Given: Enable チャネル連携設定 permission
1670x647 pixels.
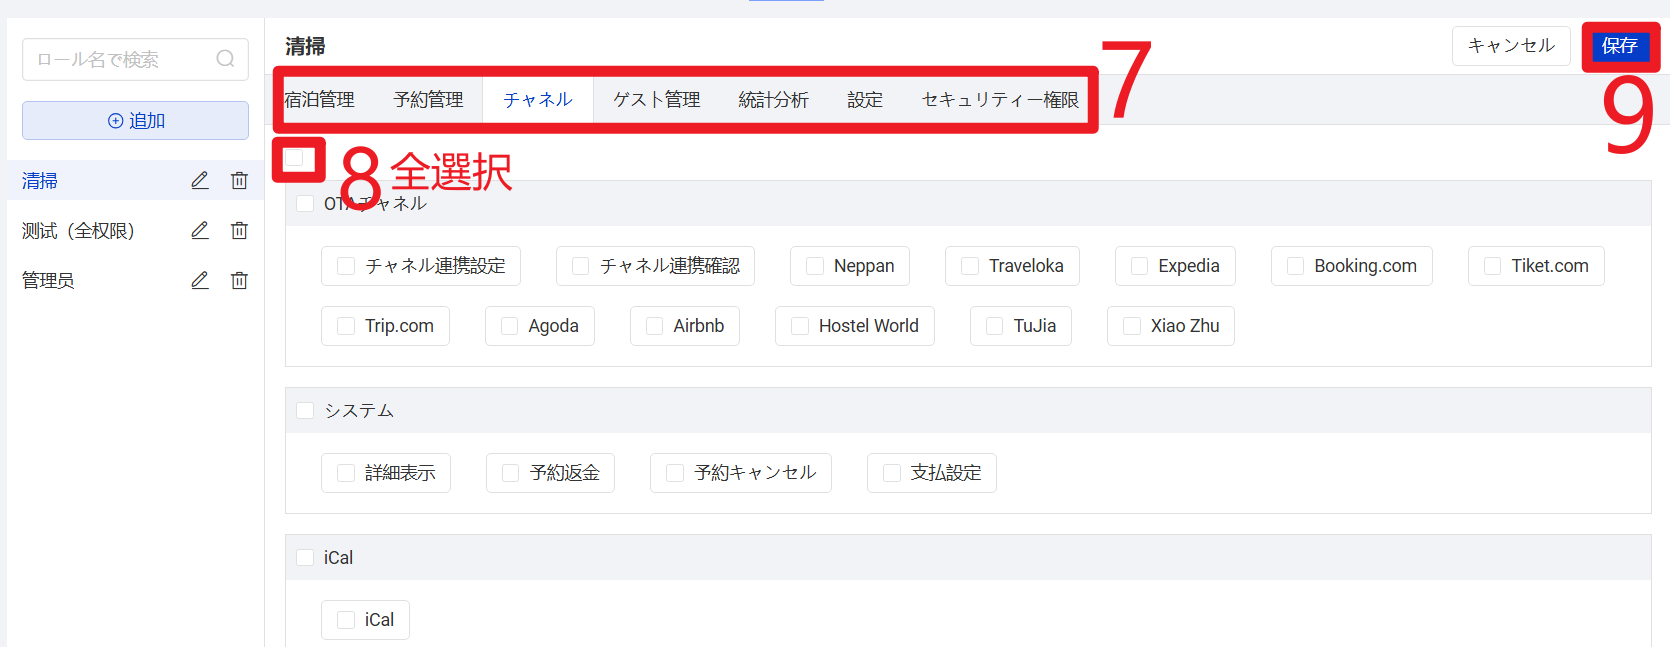Looking at the screenshot, I should click(346, 266).
